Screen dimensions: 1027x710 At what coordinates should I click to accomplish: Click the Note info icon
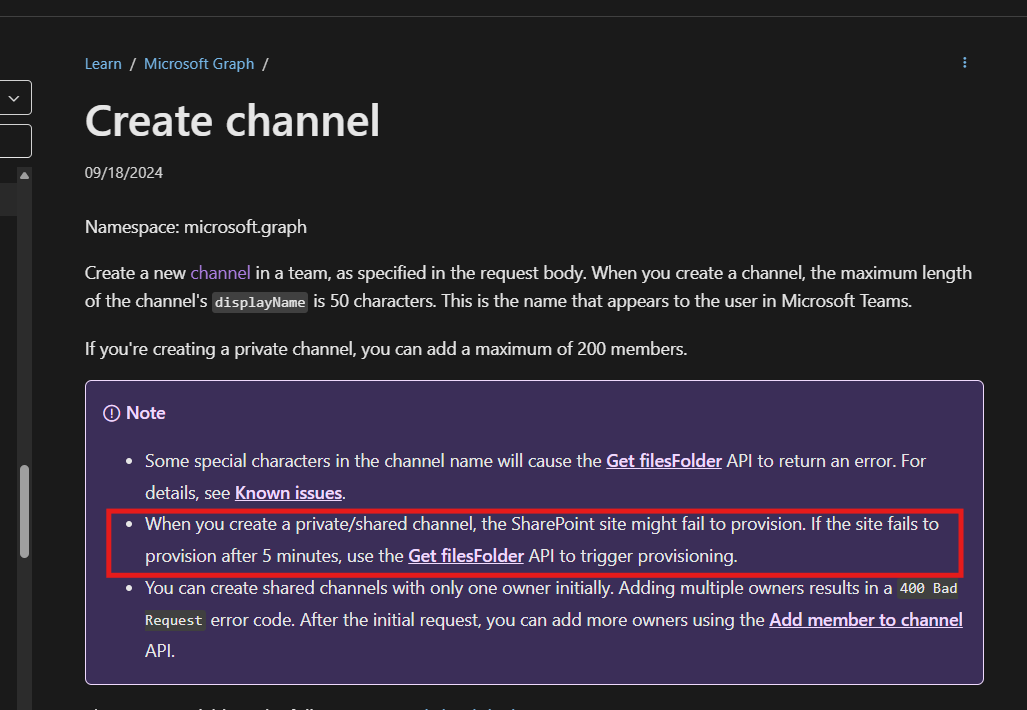[111, 413]
